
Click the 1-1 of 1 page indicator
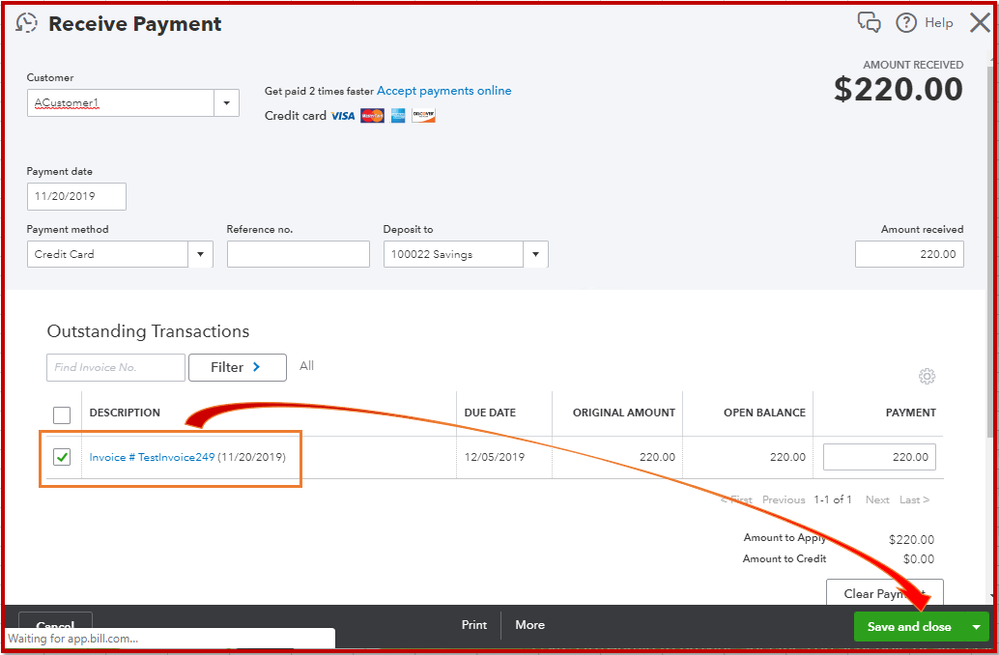point(832,500)
